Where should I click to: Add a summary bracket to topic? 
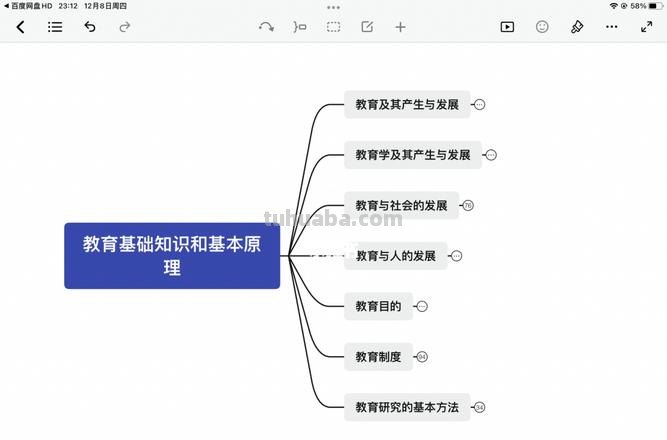point(299,27)
